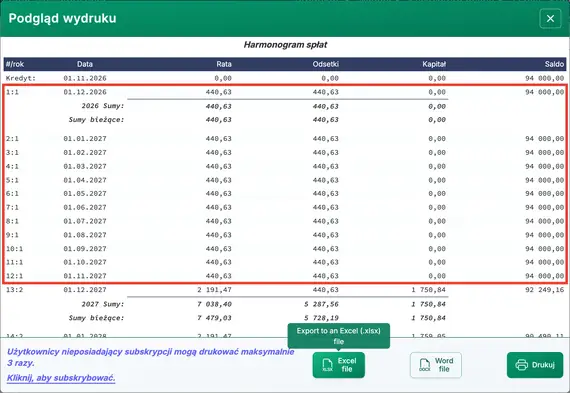Click the #/rok column header
570x393 pixels.
click(x=15, y=64)
